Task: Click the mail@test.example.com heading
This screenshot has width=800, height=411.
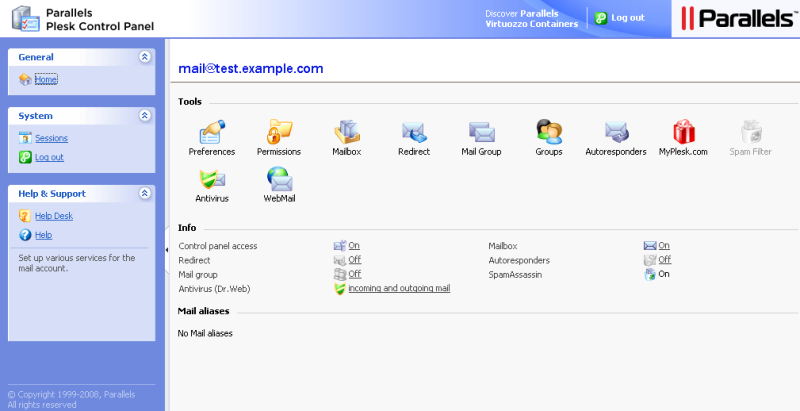Action: click(251, 69)
